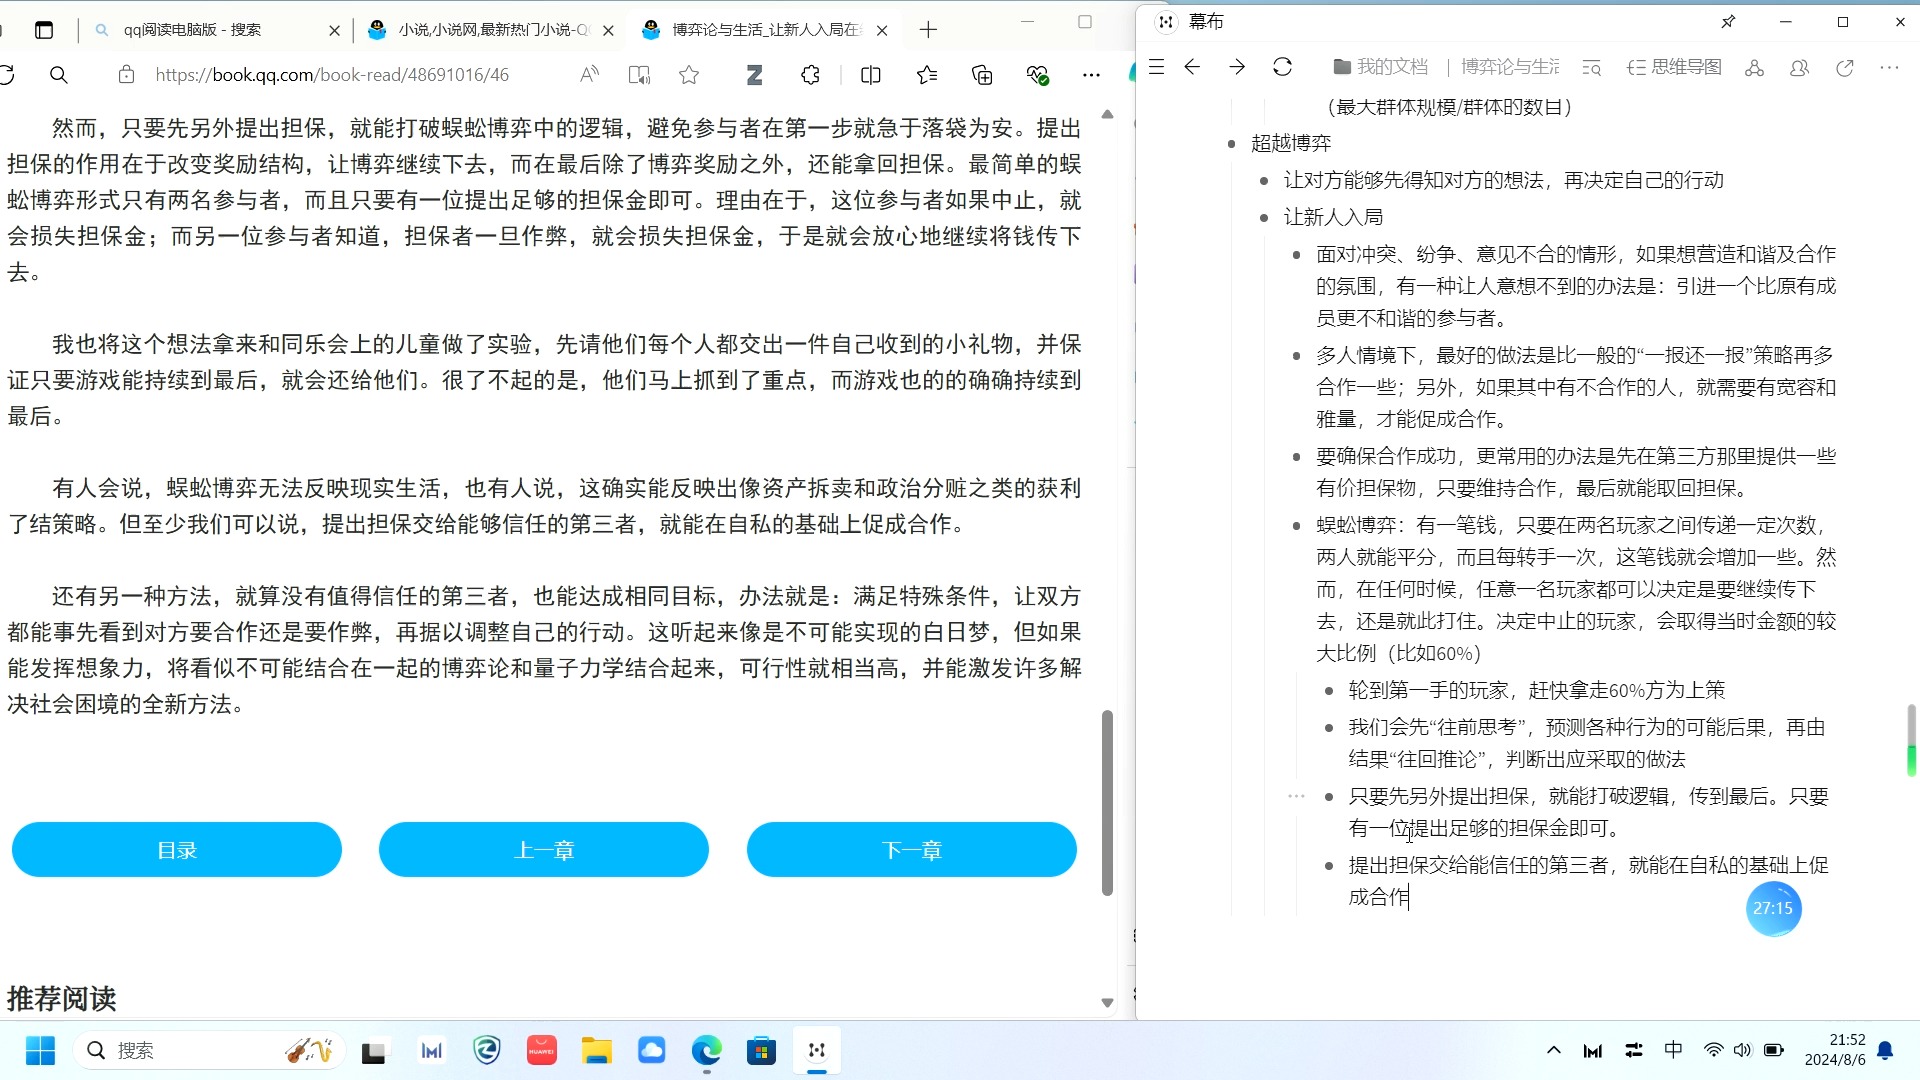Viewport: 1920px width, 1080px height.
Task: Close the 博弈论与生活 browser tab
Action: tap(882, 31)
